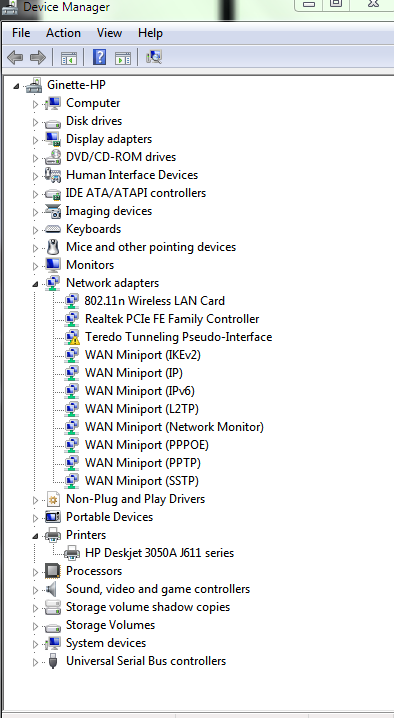Click the Show/Hide Action Pane icon
The image size is (394, 718).
(123, 58)
